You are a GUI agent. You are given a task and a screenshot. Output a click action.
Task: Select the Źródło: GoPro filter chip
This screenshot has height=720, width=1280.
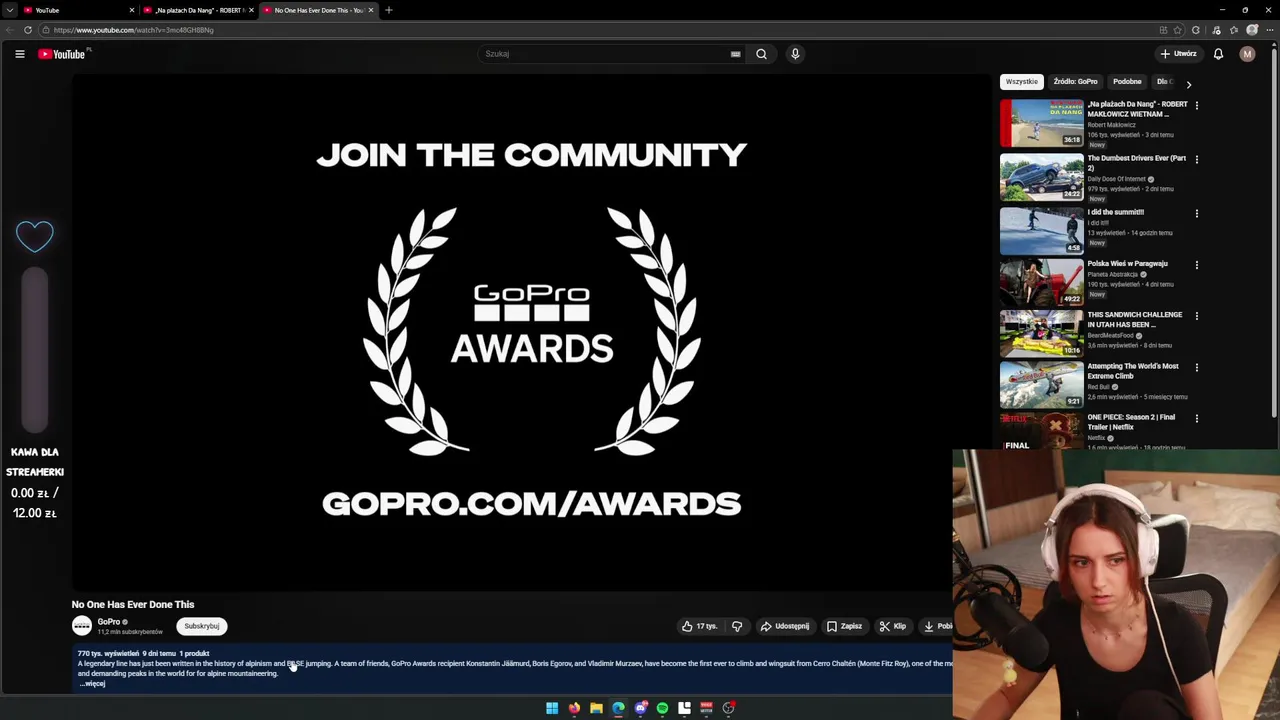point(1075,82)
